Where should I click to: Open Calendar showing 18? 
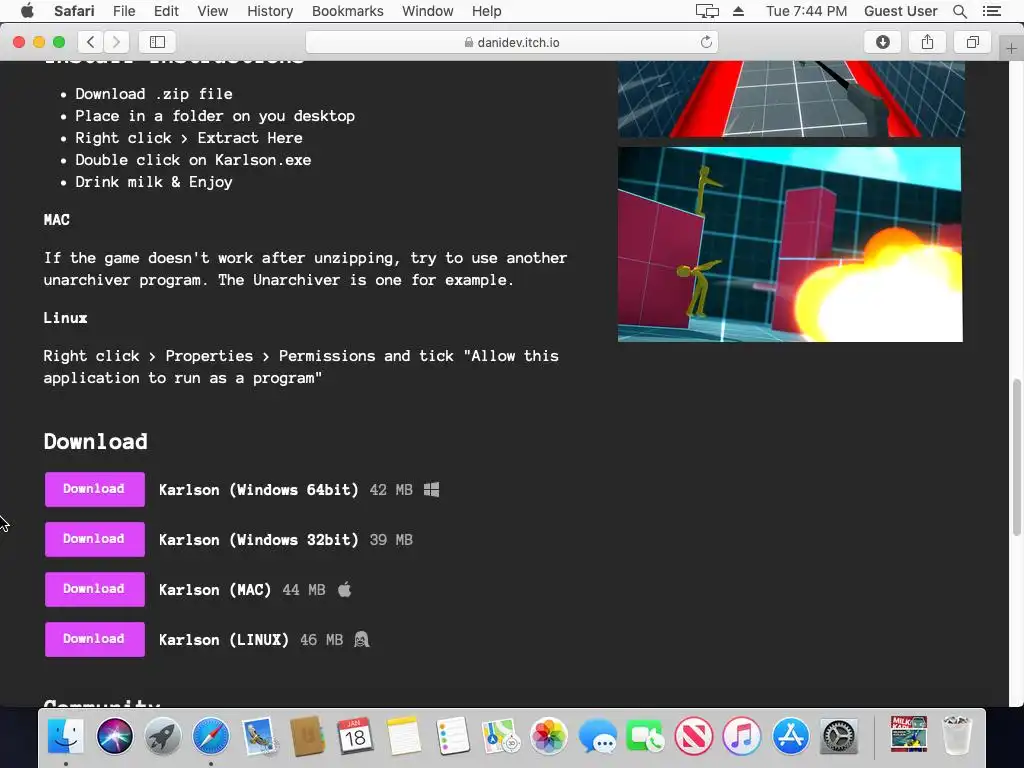tap(355, 736)
